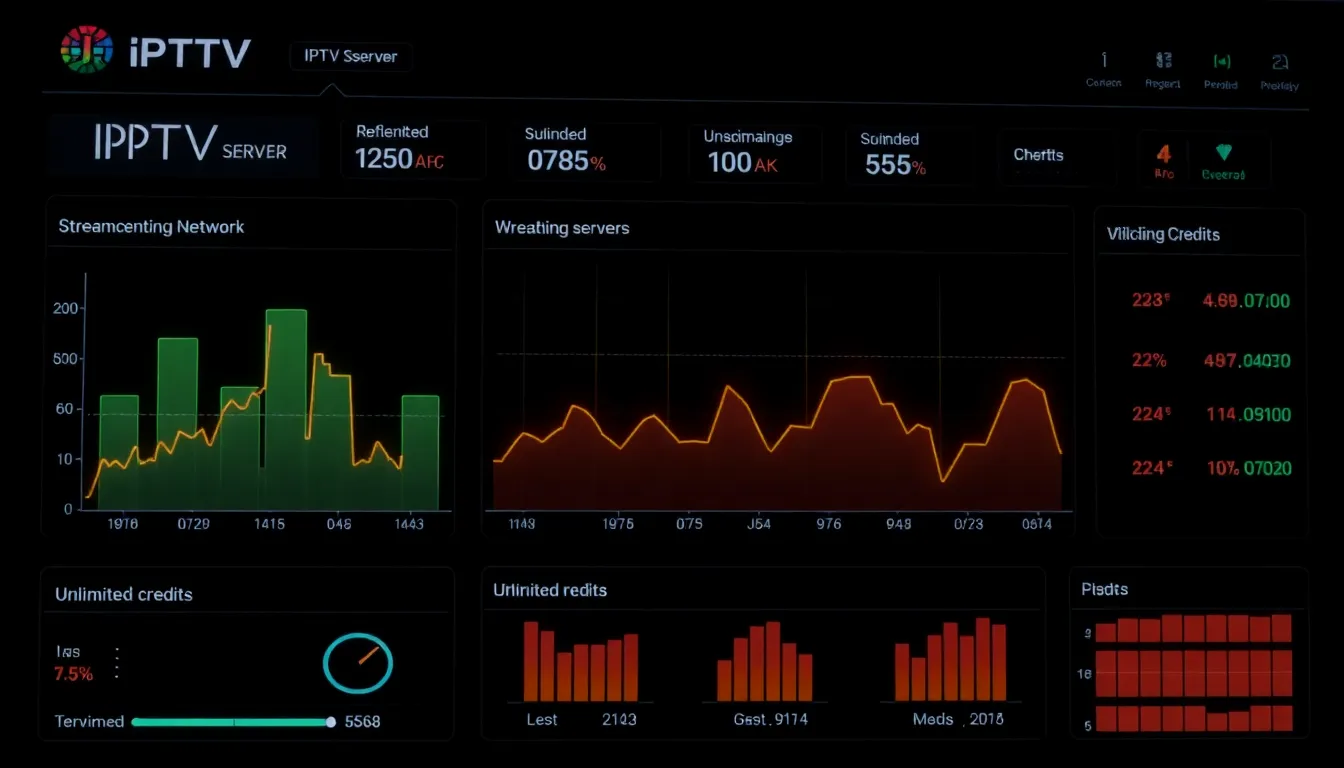
Task: Click the green gem icon in stats row
Action: click(x=1224, y=153)
